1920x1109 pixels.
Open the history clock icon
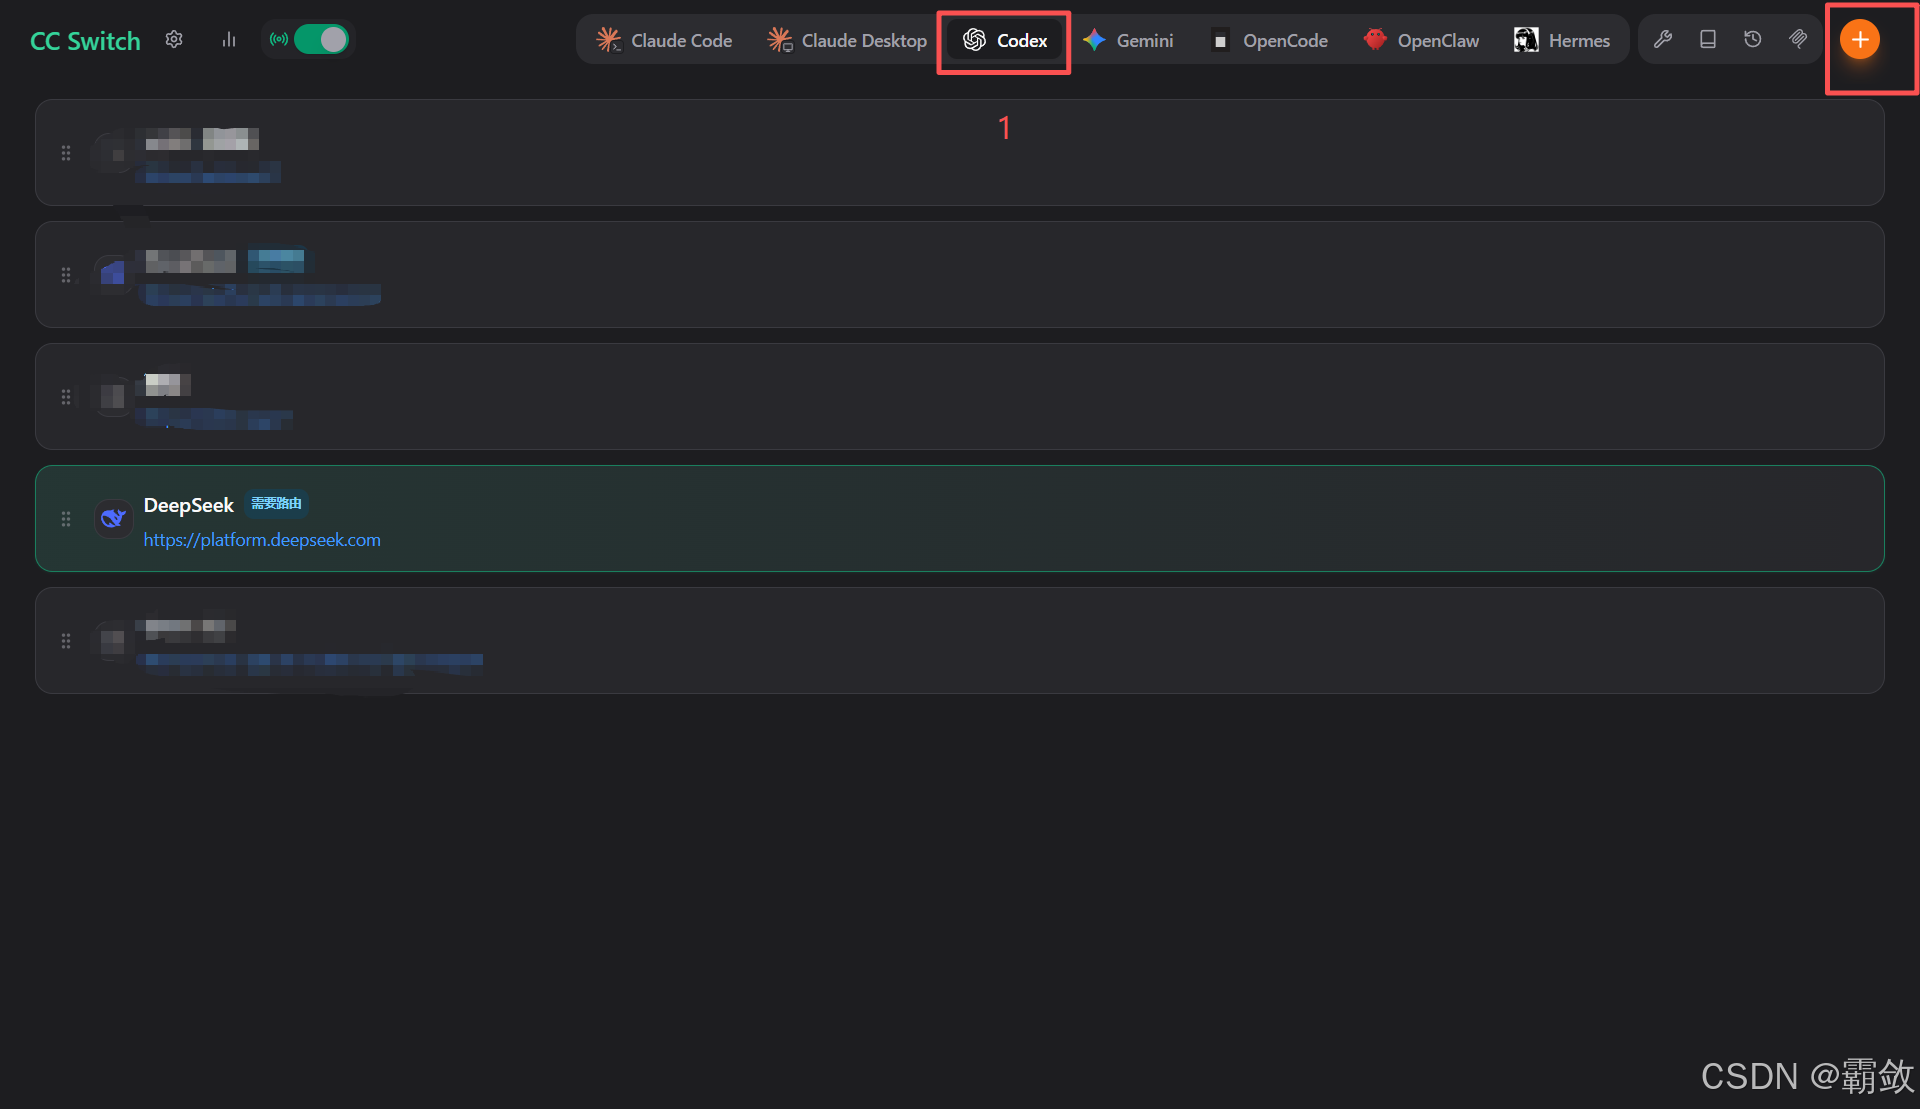[x=1753, y=39]
